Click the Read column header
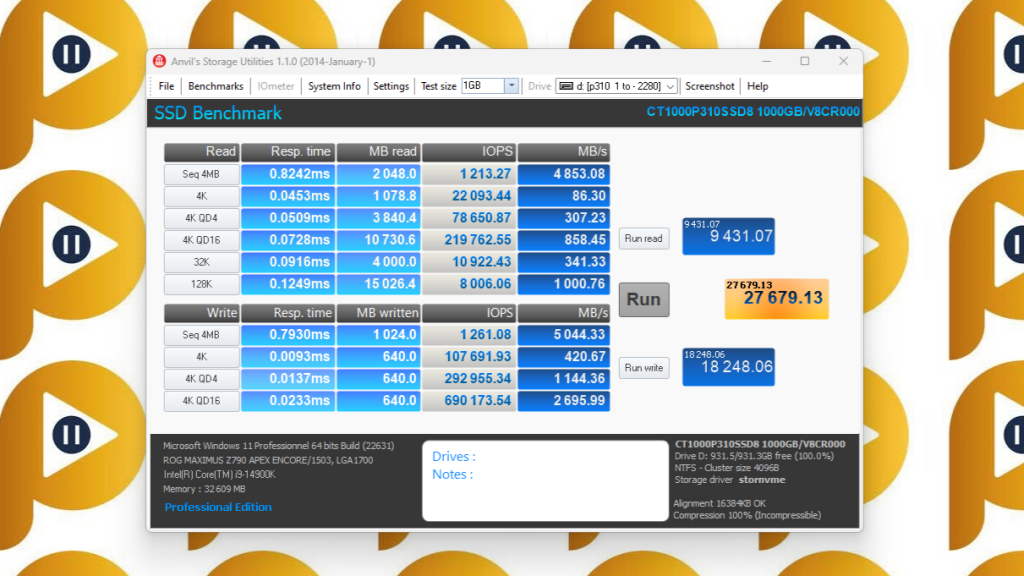The height and width of the screenshot is (576, 1024). pyautogui.click(x=201, y=152)
